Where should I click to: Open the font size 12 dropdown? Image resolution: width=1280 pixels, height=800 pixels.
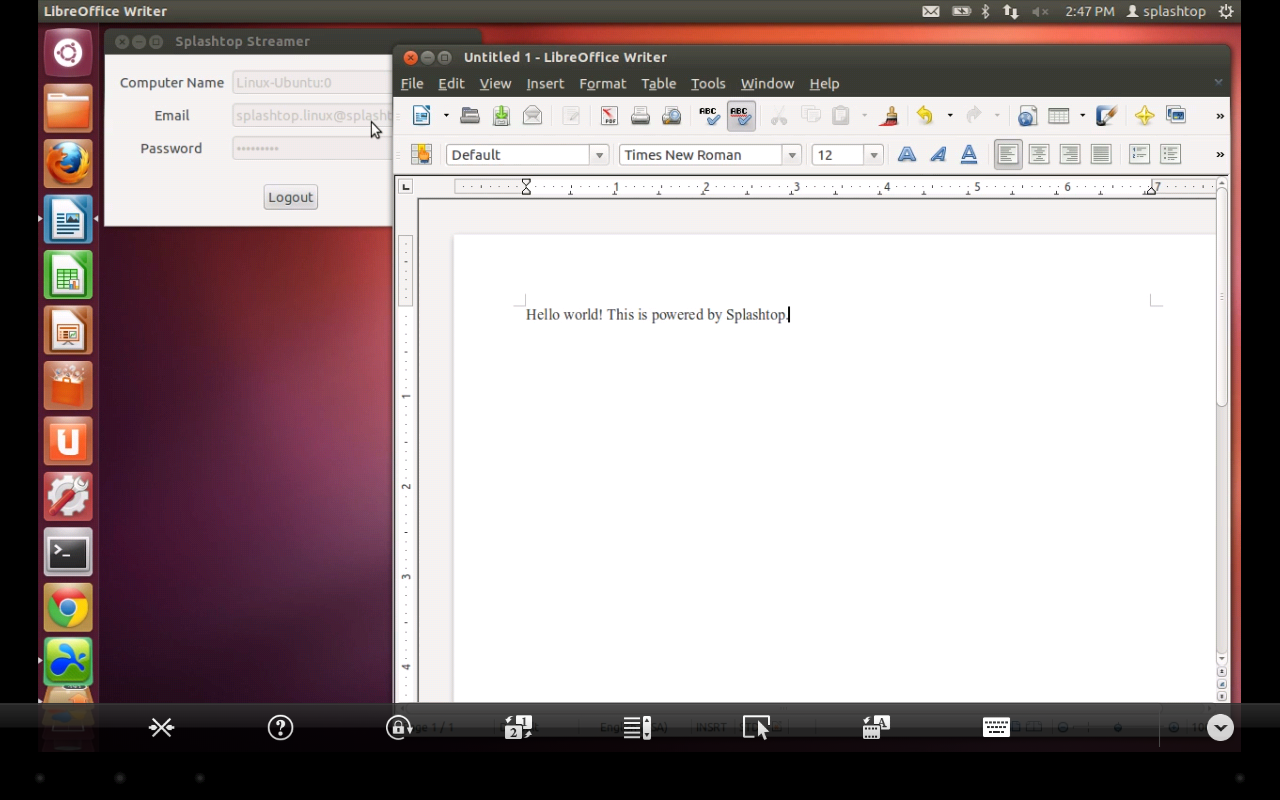click(x=874, y=155)
